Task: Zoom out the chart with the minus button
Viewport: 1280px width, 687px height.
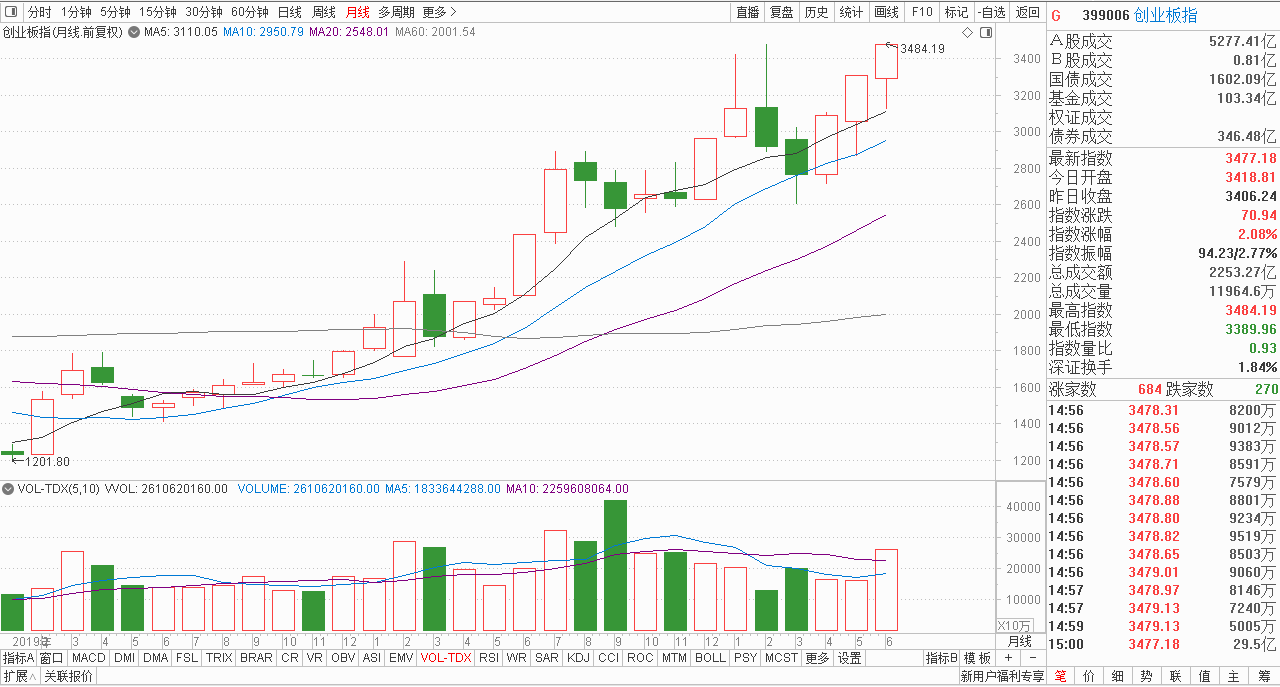Action: 1032,658
